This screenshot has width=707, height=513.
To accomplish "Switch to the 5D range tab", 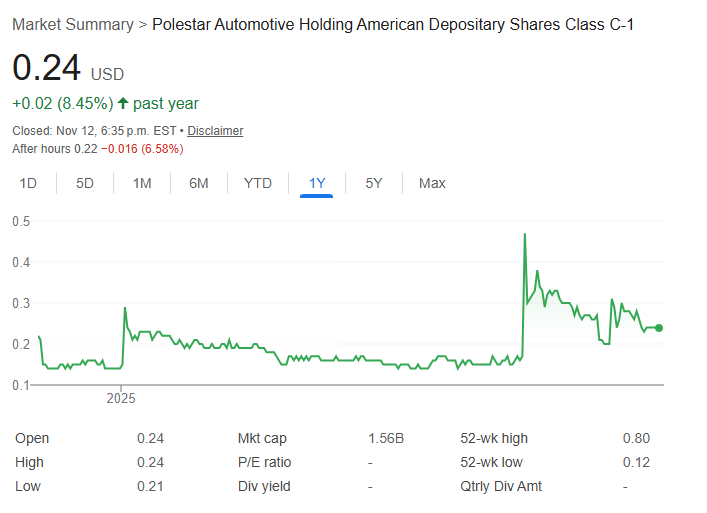I will click(86, 183).
